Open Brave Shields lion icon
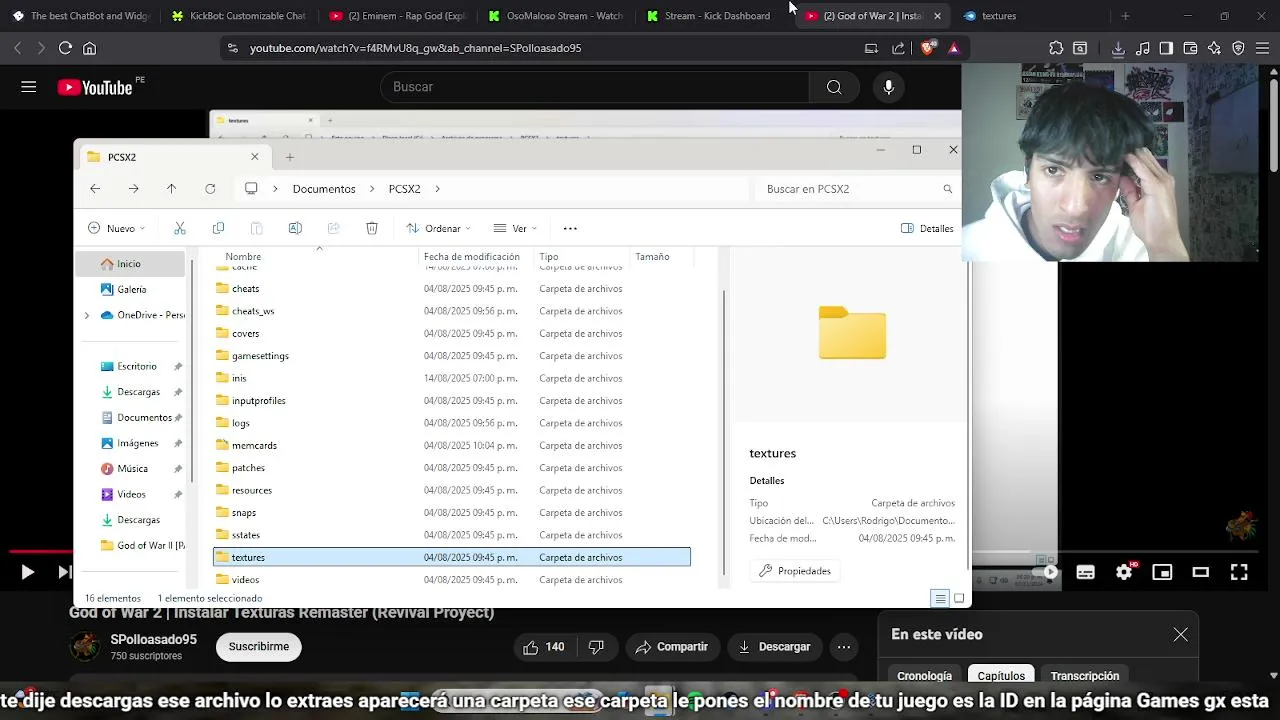 pyautogui.click(x=929, y=48)
